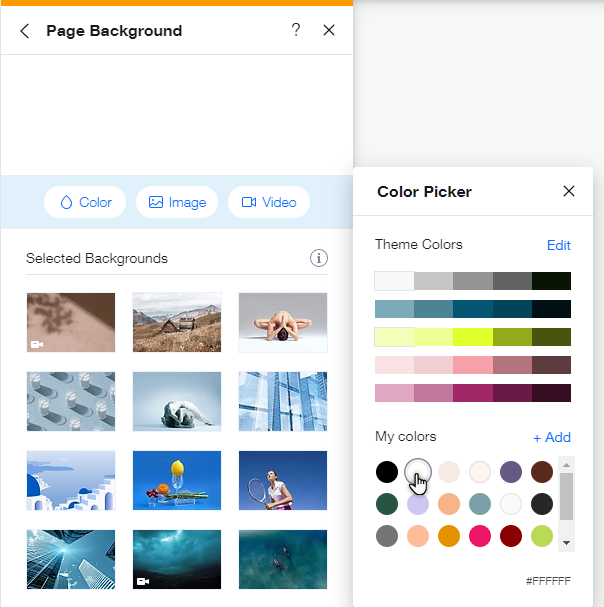Close the Page Background panel
604x607 pixels.
[x=329, y=31]
